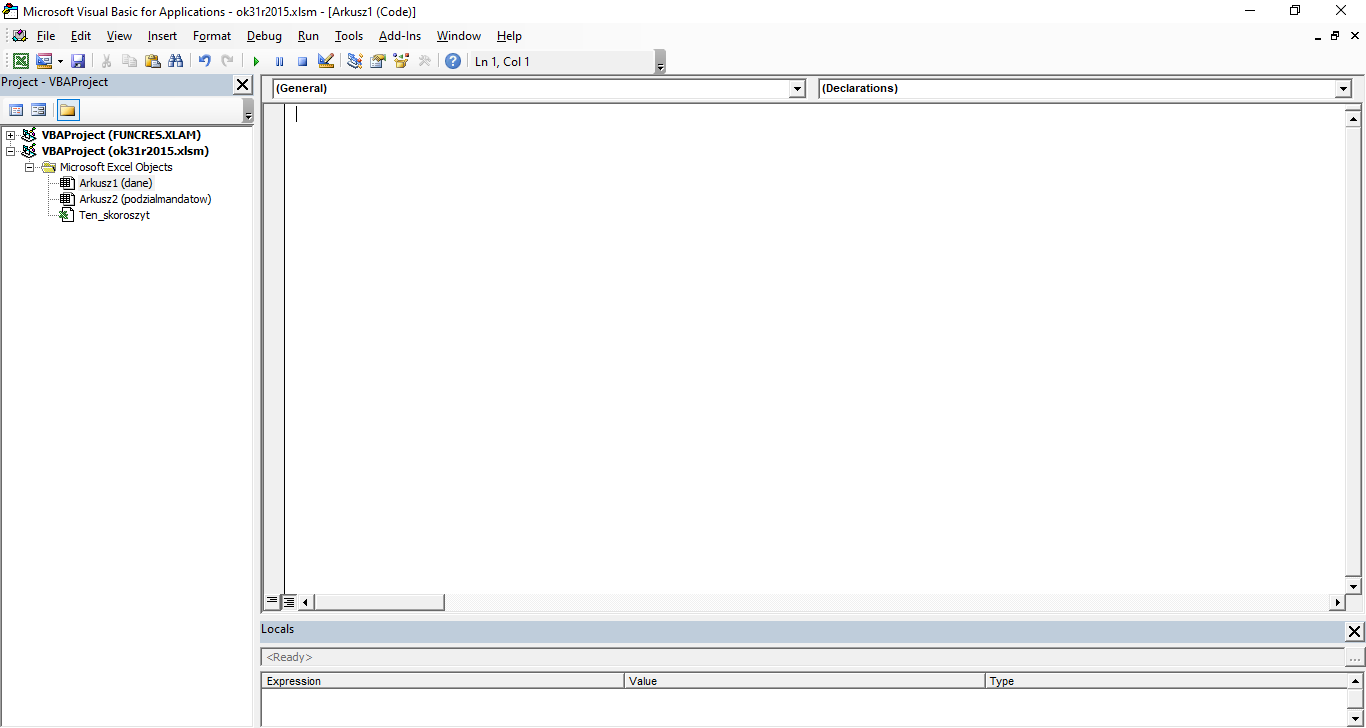Open the Project Explorer from the toolbar
Screen dimensions: 1366x728
[x=354, y=61]
